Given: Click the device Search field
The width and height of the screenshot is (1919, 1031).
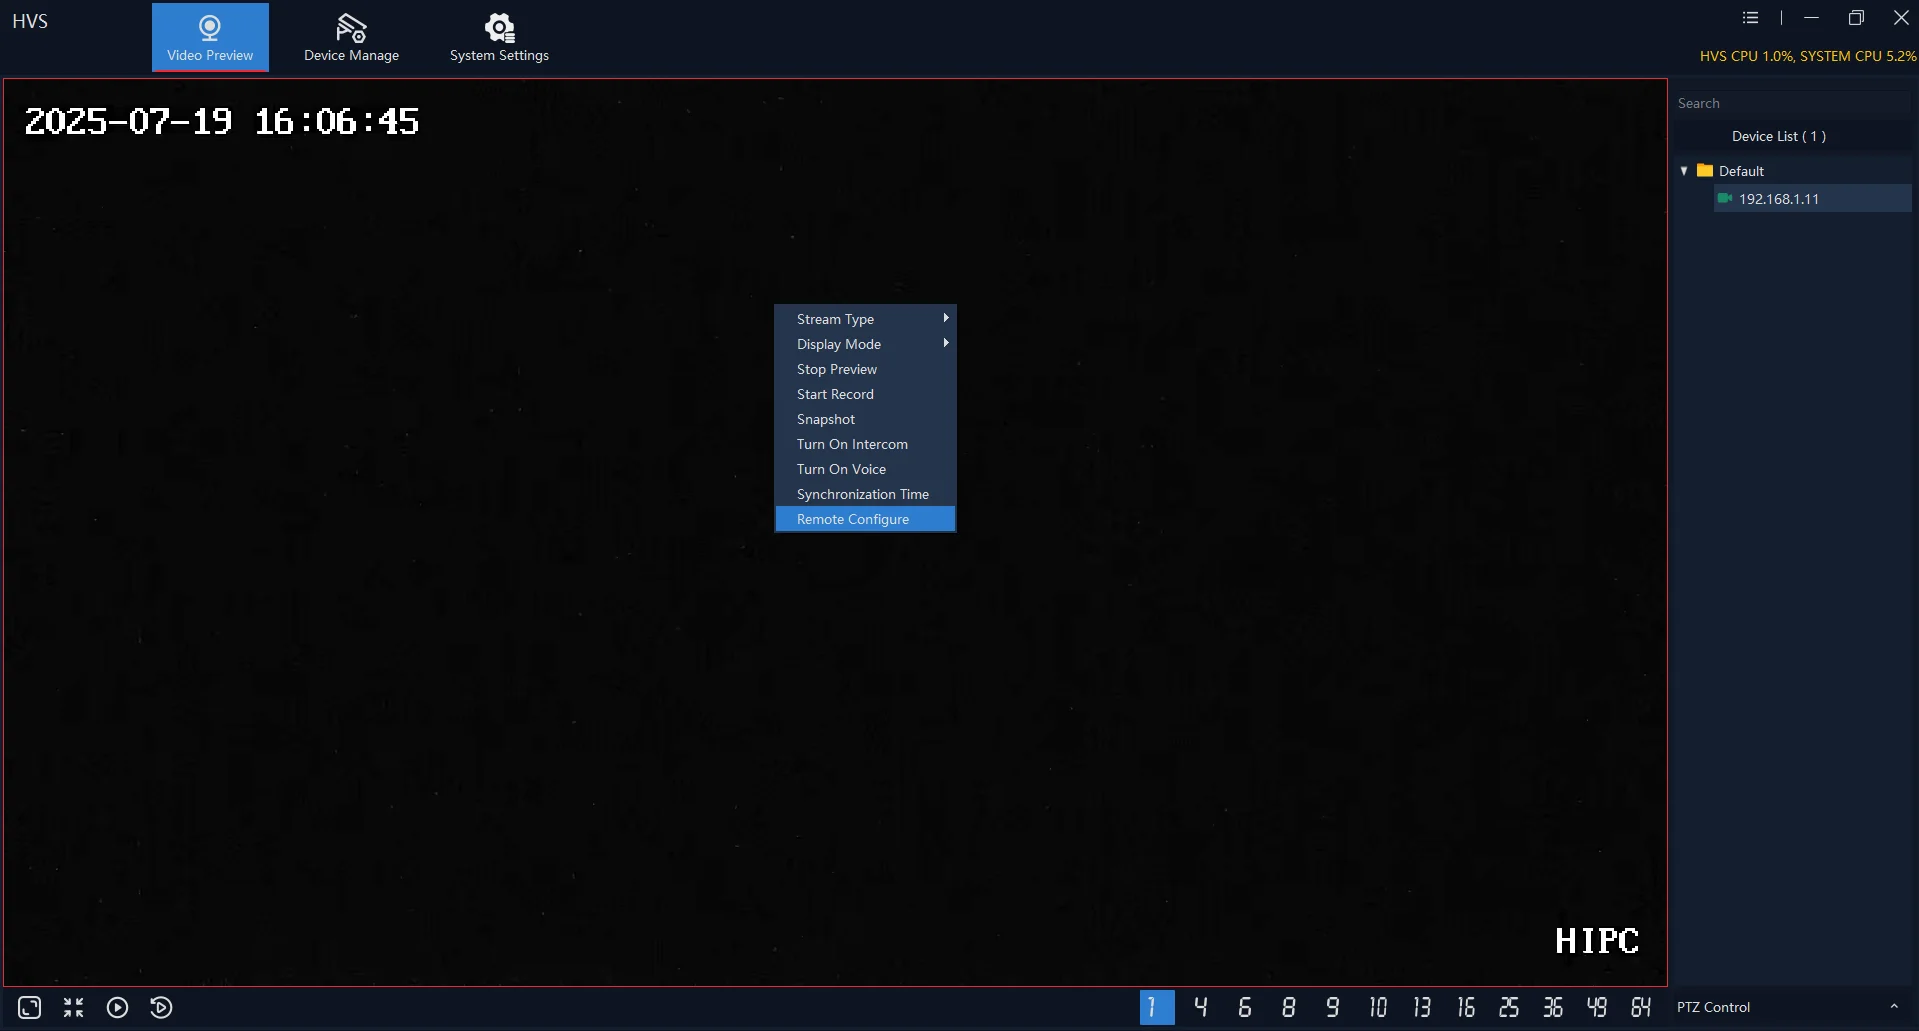Looking at the screenshot, I should click(x=1790, y=103).
